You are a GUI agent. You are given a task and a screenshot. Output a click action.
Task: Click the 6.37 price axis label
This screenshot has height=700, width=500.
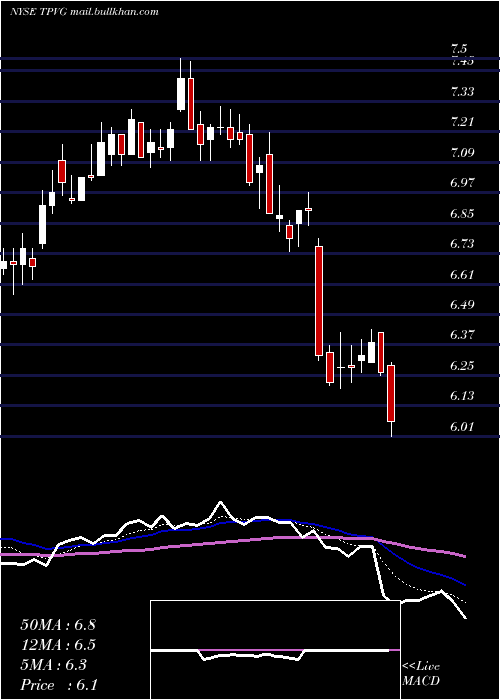pos(462,335)
